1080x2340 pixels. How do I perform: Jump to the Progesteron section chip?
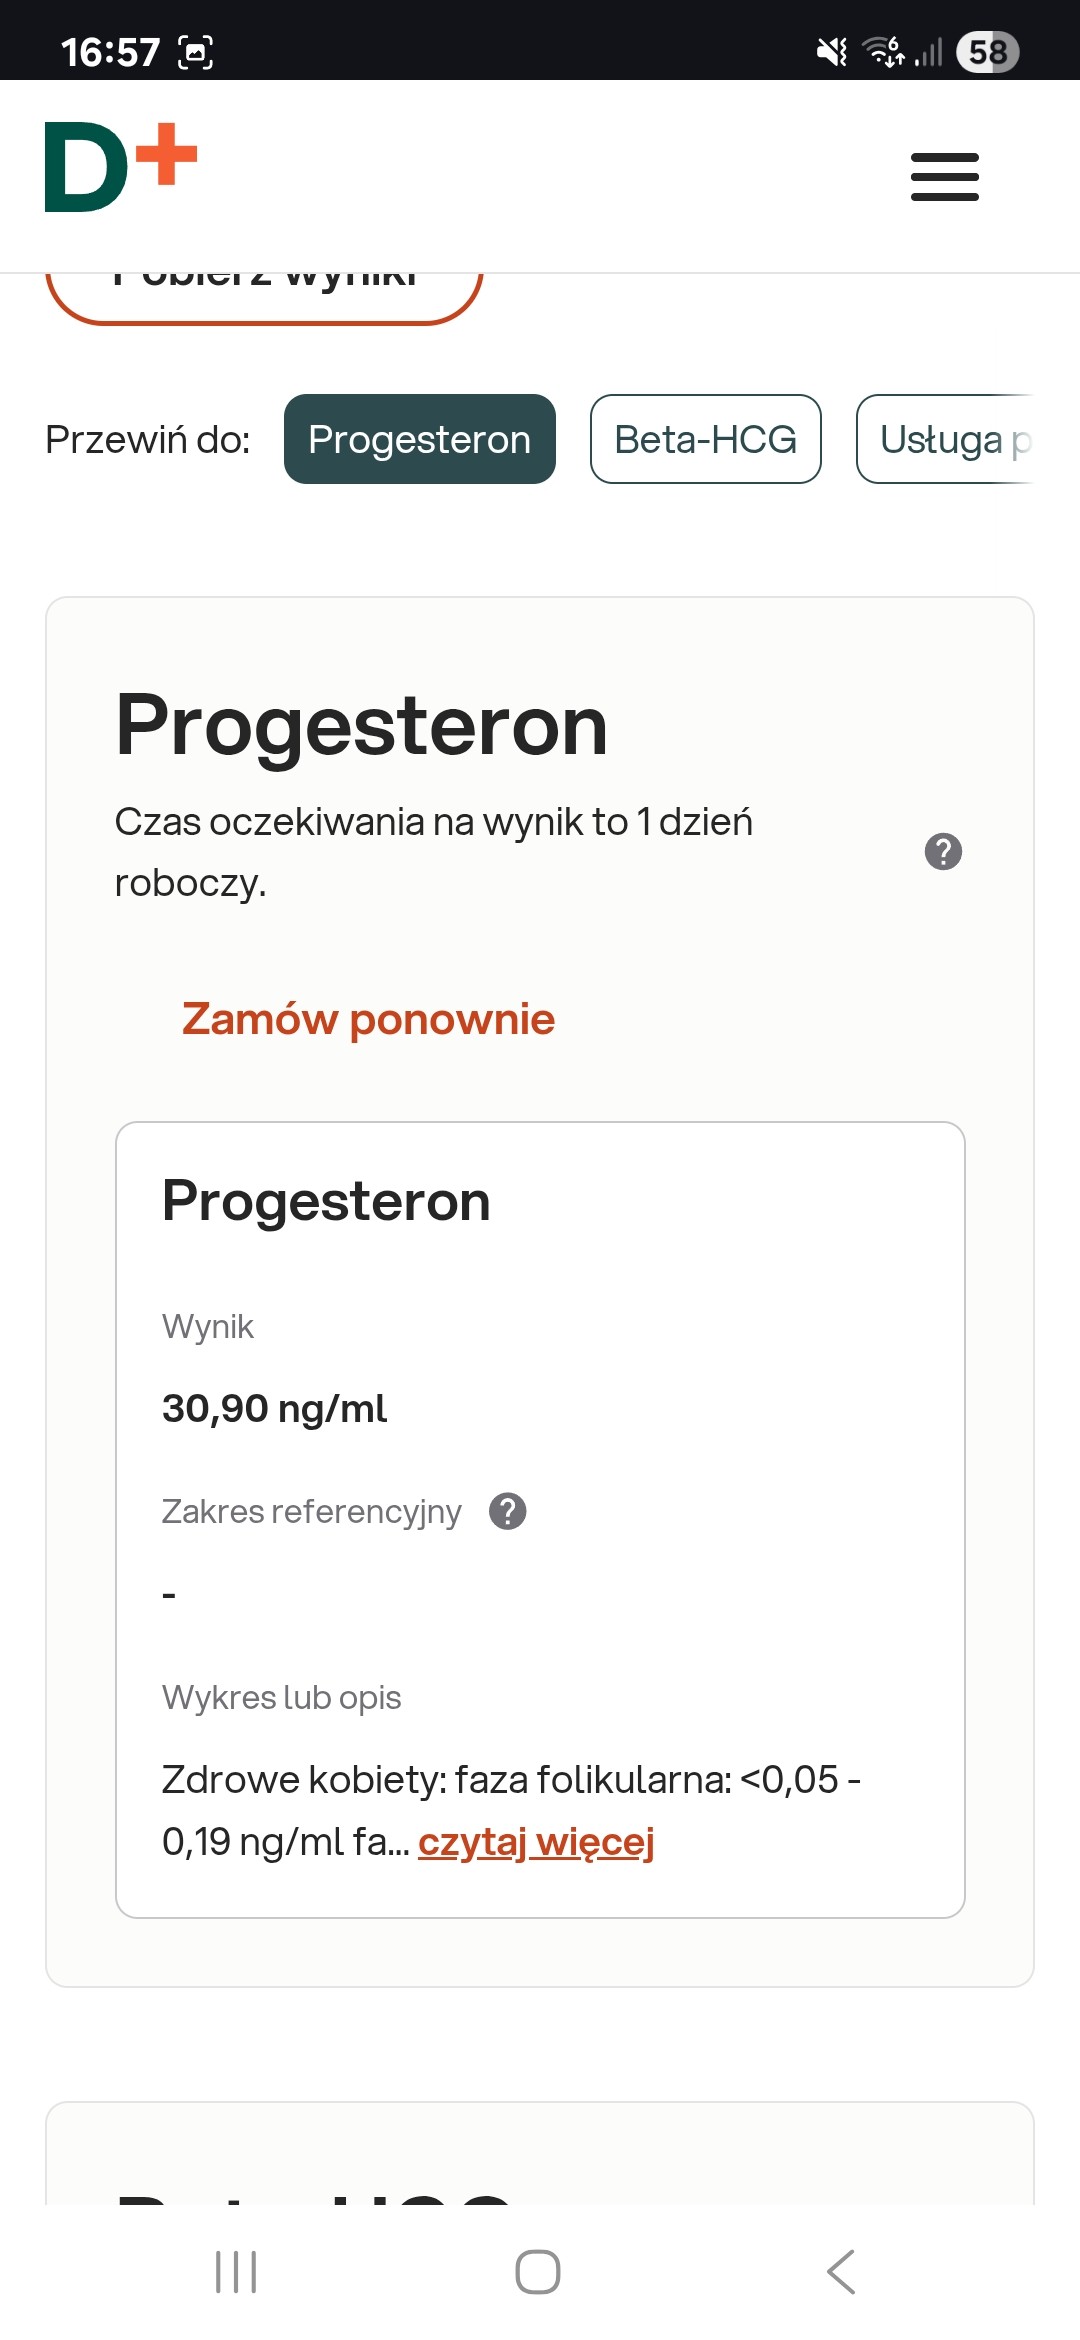coord(419,439)
